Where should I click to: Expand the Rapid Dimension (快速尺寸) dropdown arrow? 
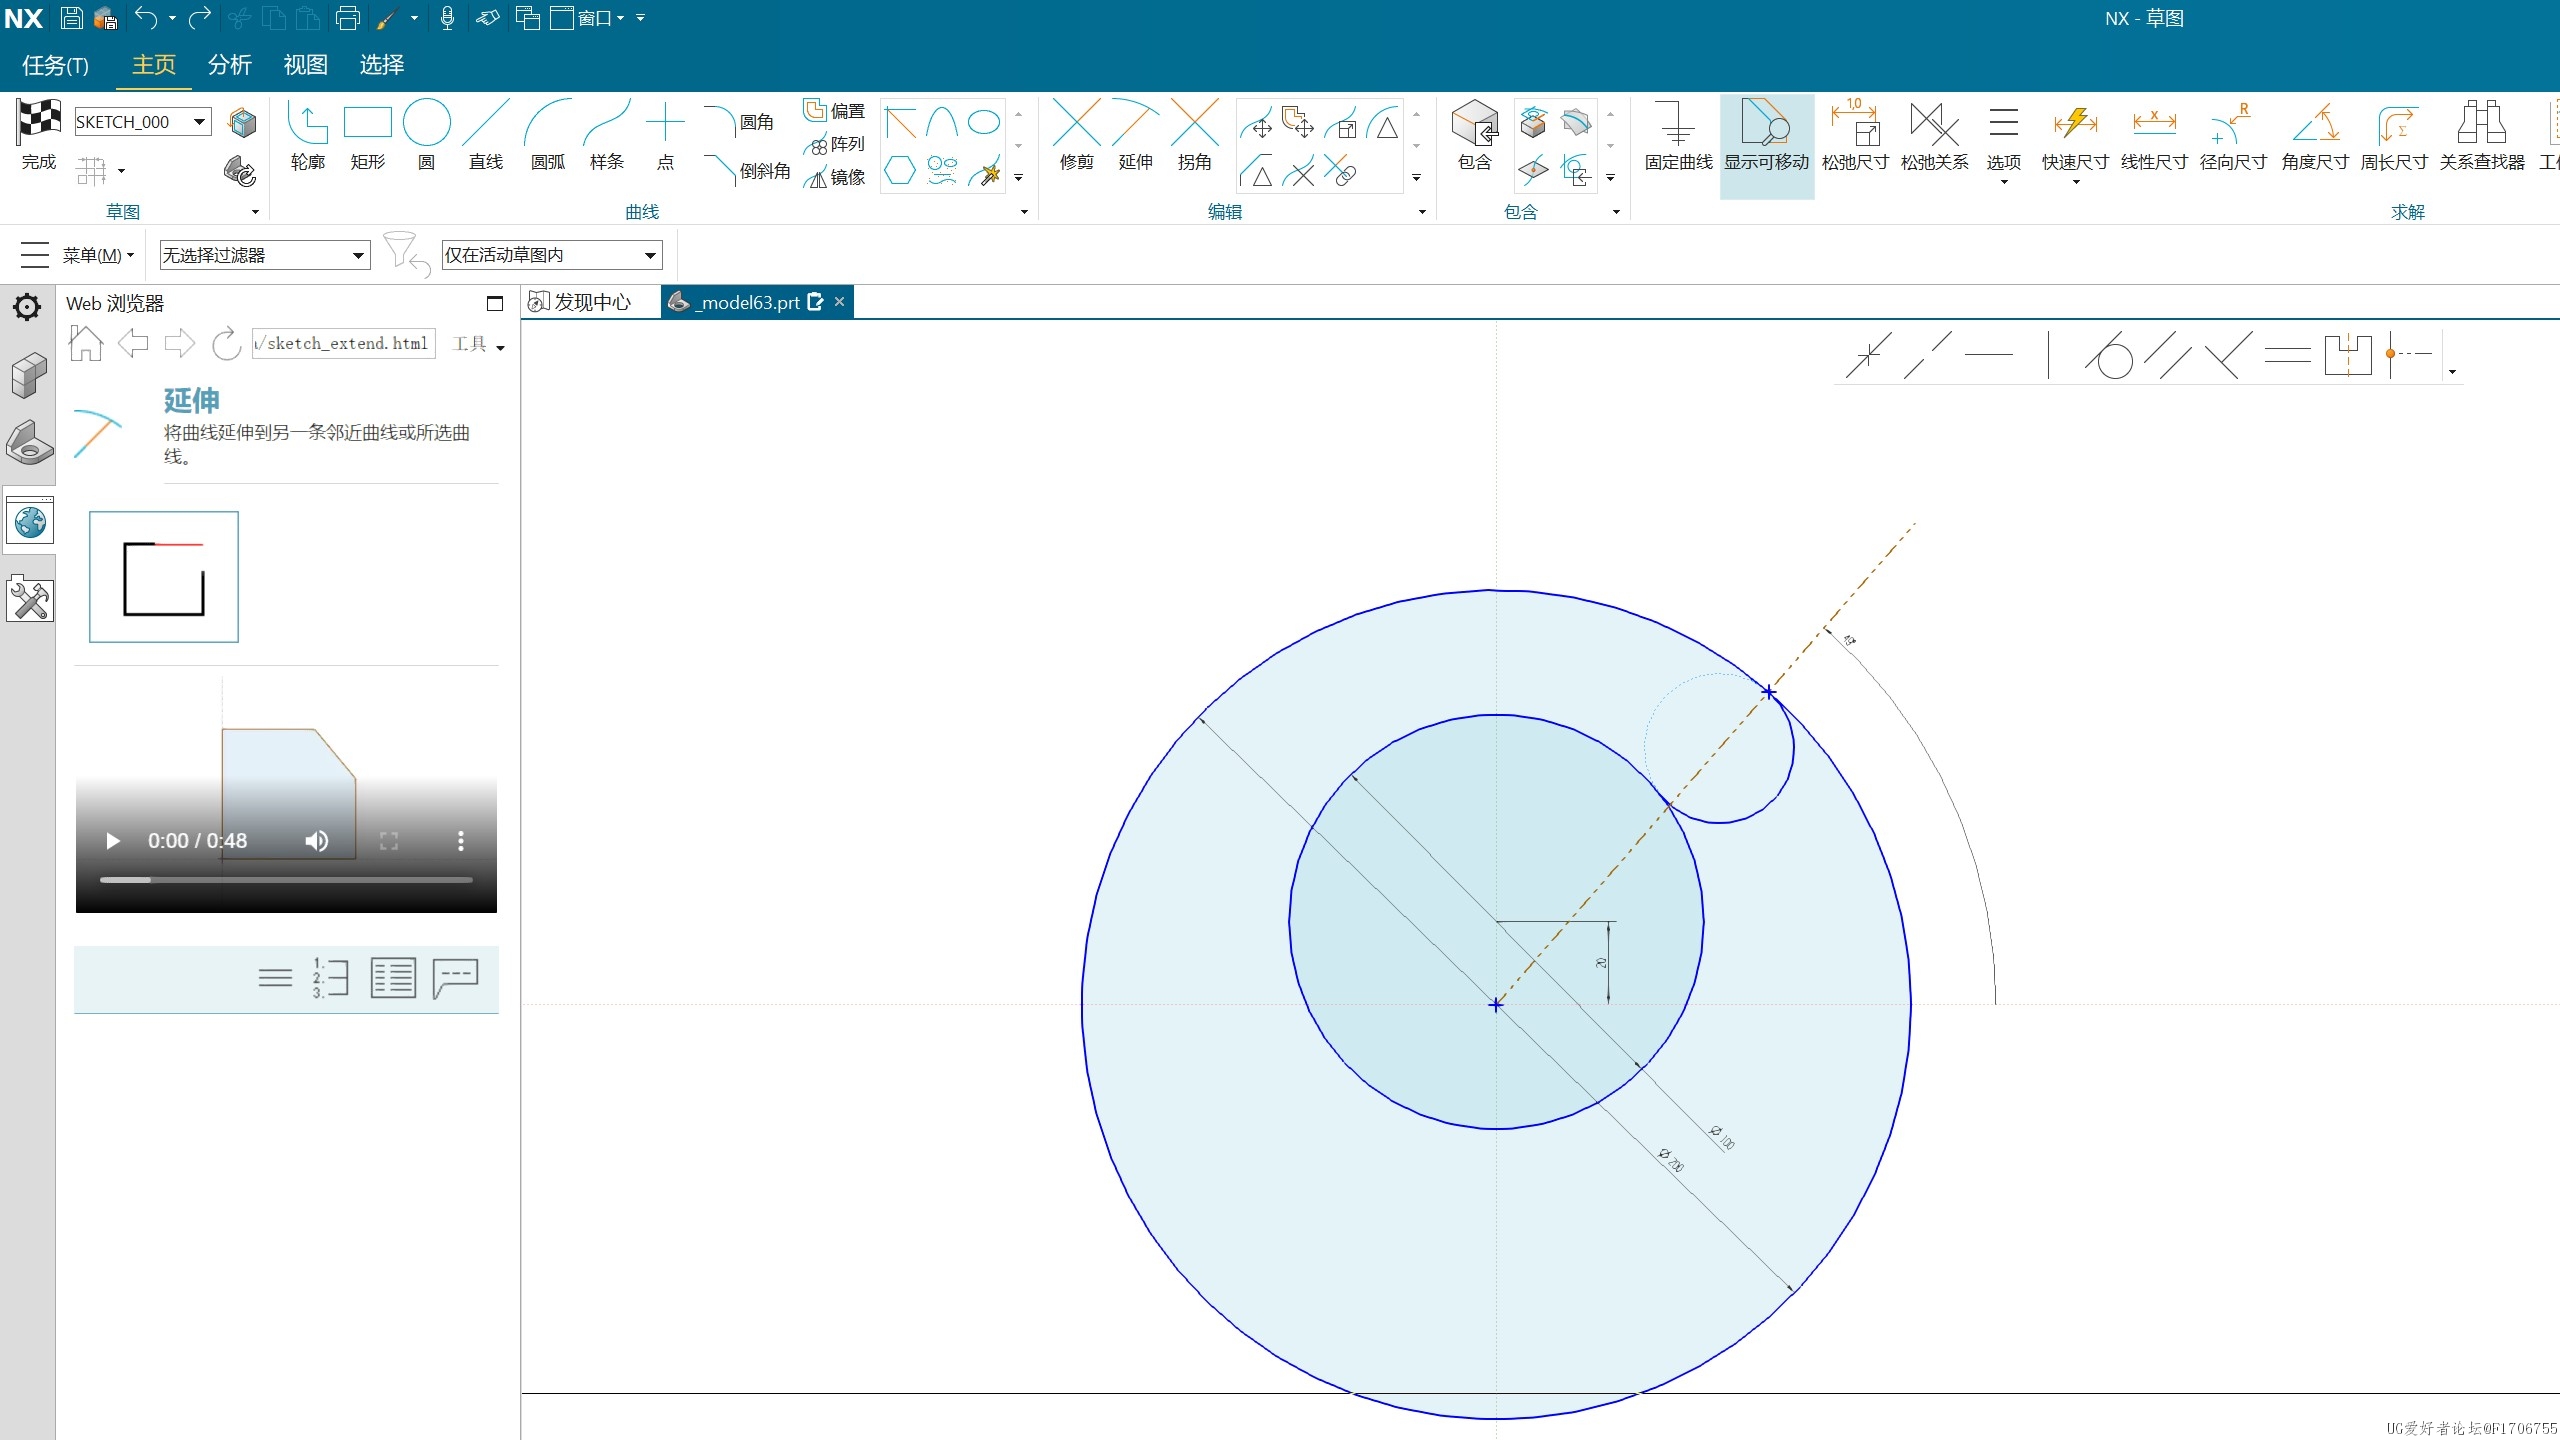click(2075, 182)
